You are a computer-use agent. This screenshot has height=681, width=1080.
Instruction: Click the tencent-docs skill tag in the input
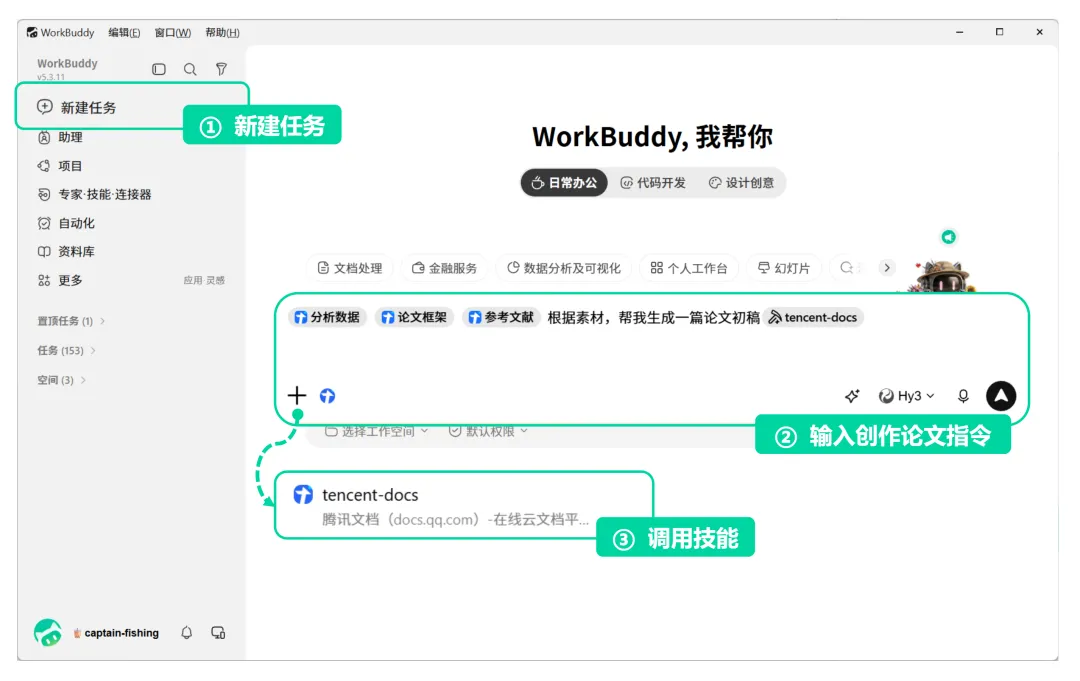click(813, 317)
